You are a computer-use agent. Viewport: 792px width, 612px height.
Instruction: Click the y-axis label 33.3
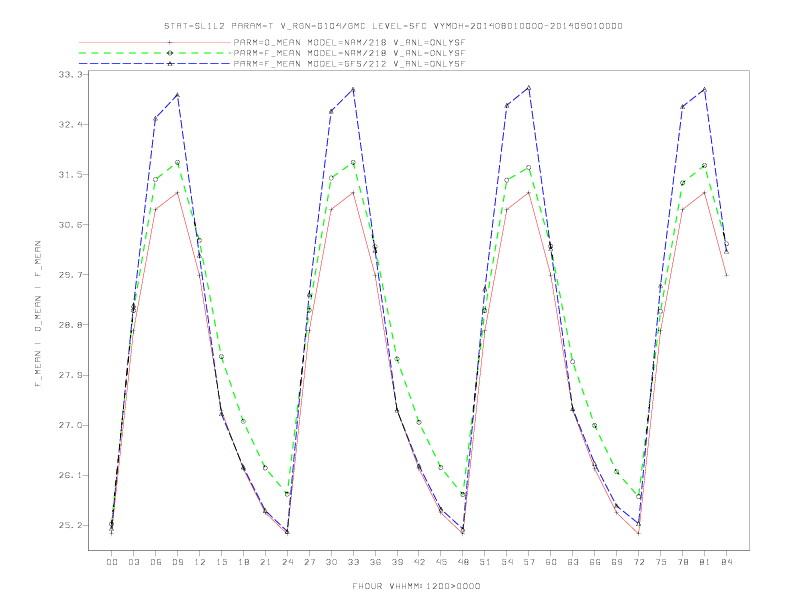(70, 74)
